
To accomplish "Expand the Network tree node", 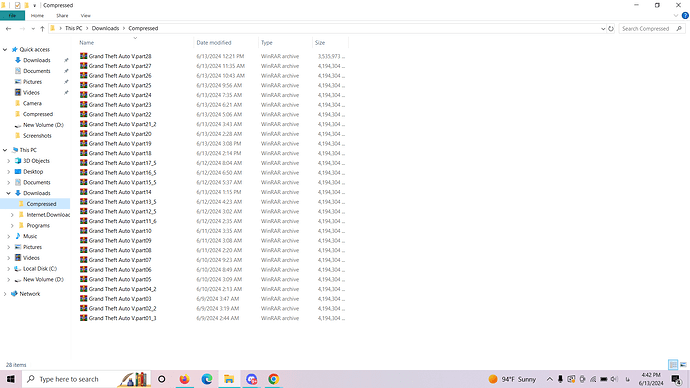I will (x=5, y=294).
